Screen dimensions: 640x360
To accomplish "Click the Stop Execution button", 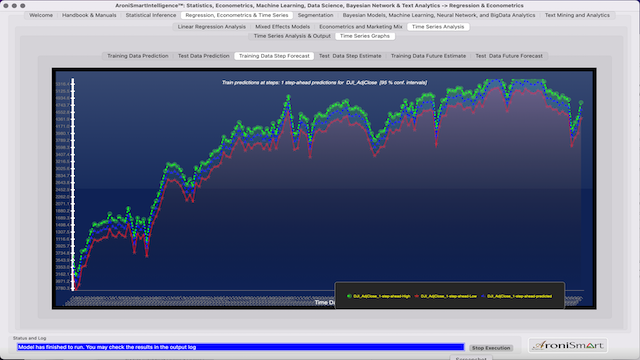I will pyautogui.click(x=491, y=348).
